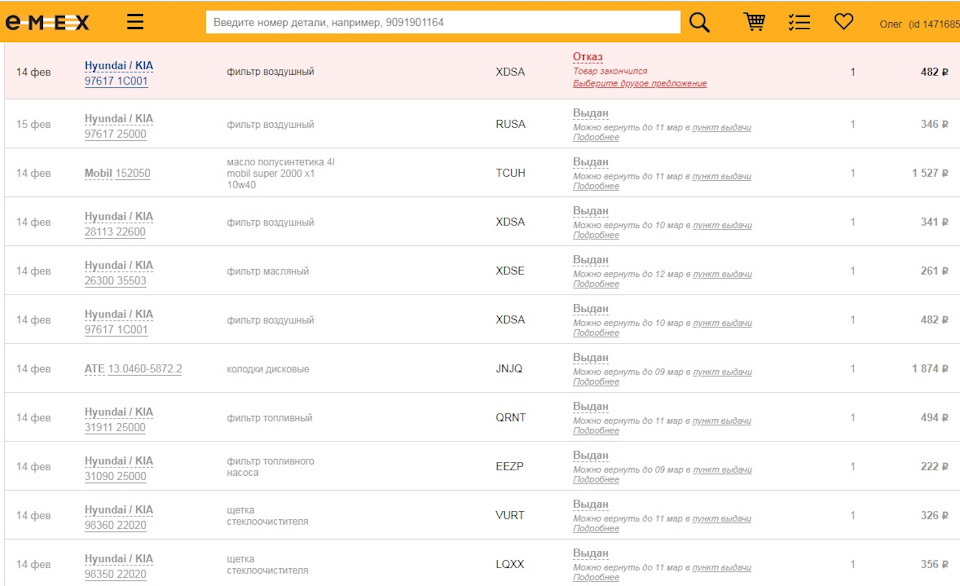This screenshot has width=960, height=586.
Task: Click Hyundai / KIA brand in RUSA row
Action: tap(119, 119)
